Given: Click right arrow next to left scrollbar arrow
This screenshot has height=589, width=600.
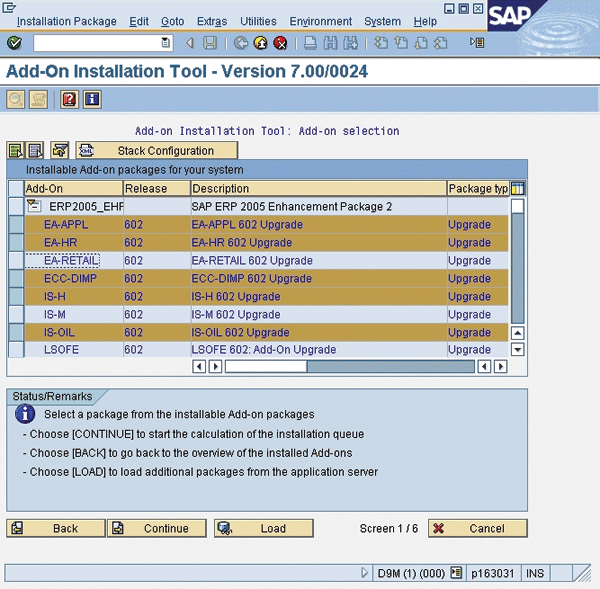Looking at the screenshot, I should point(216,367).
